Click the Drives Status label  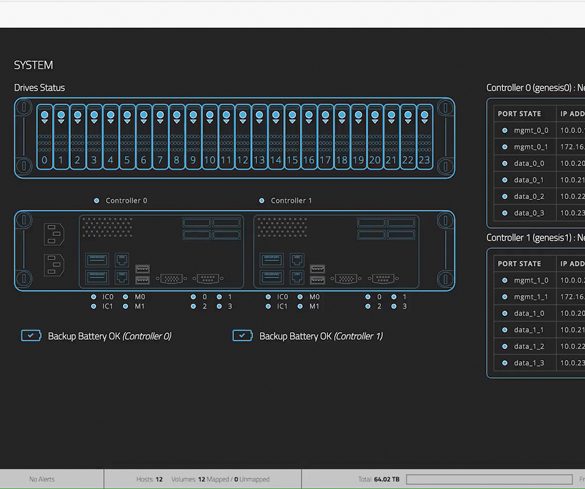(39, 88)
